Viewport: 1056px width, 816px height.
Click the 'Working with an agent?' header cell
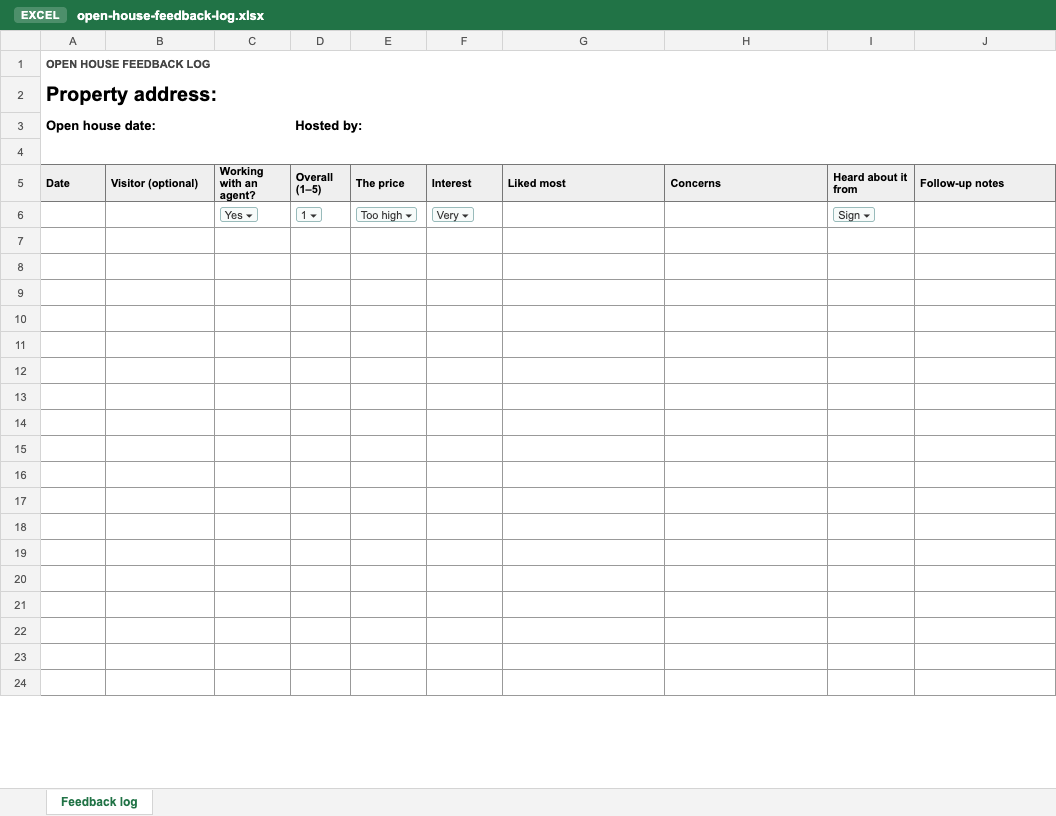[x=252, y=183]
